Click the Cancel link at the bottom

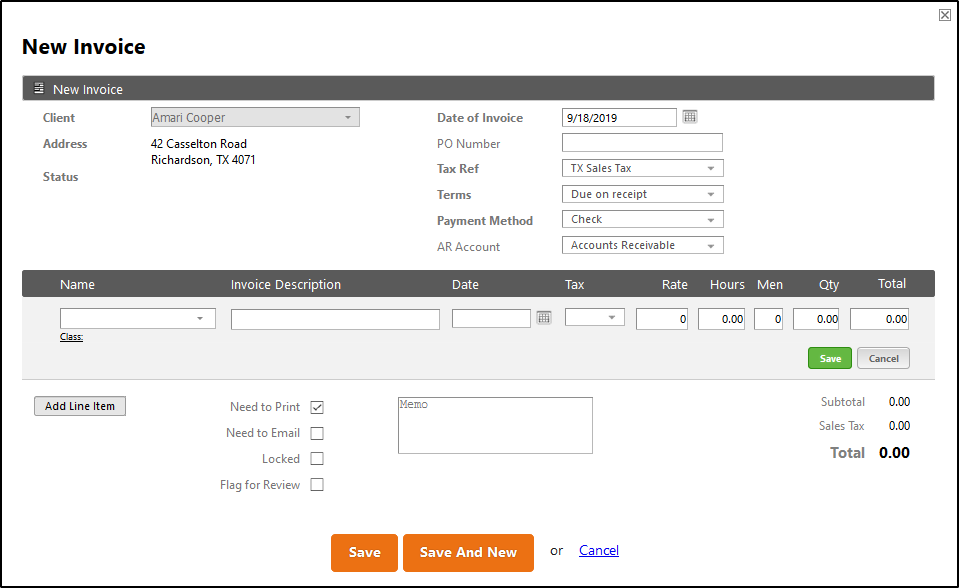coord(598,550)
